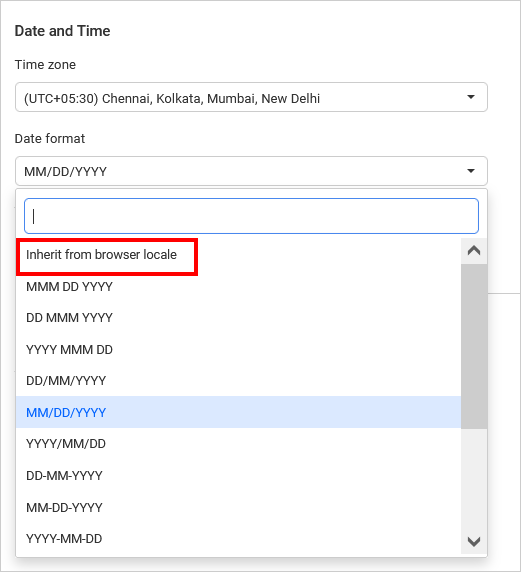Click the list scrollbar thumb

pos(474,347)
